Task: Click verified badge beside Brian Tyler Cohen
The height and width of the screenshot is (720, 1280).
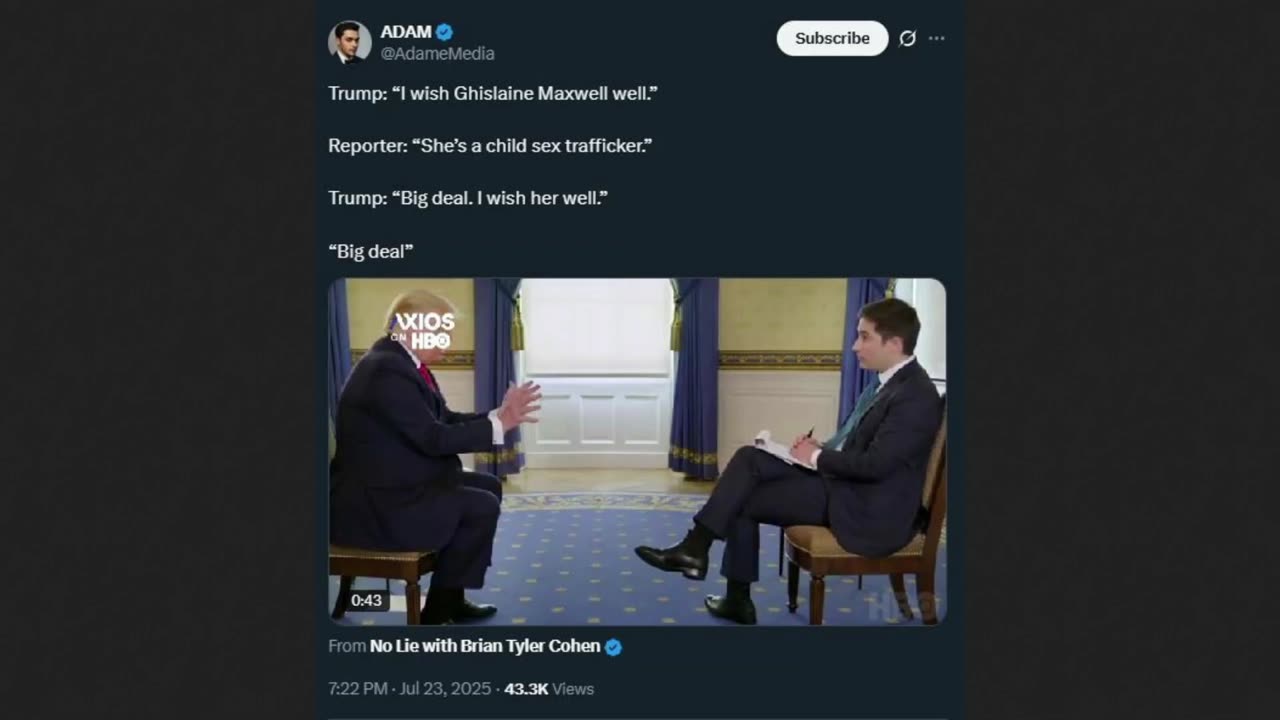Action: pos(613,647)
